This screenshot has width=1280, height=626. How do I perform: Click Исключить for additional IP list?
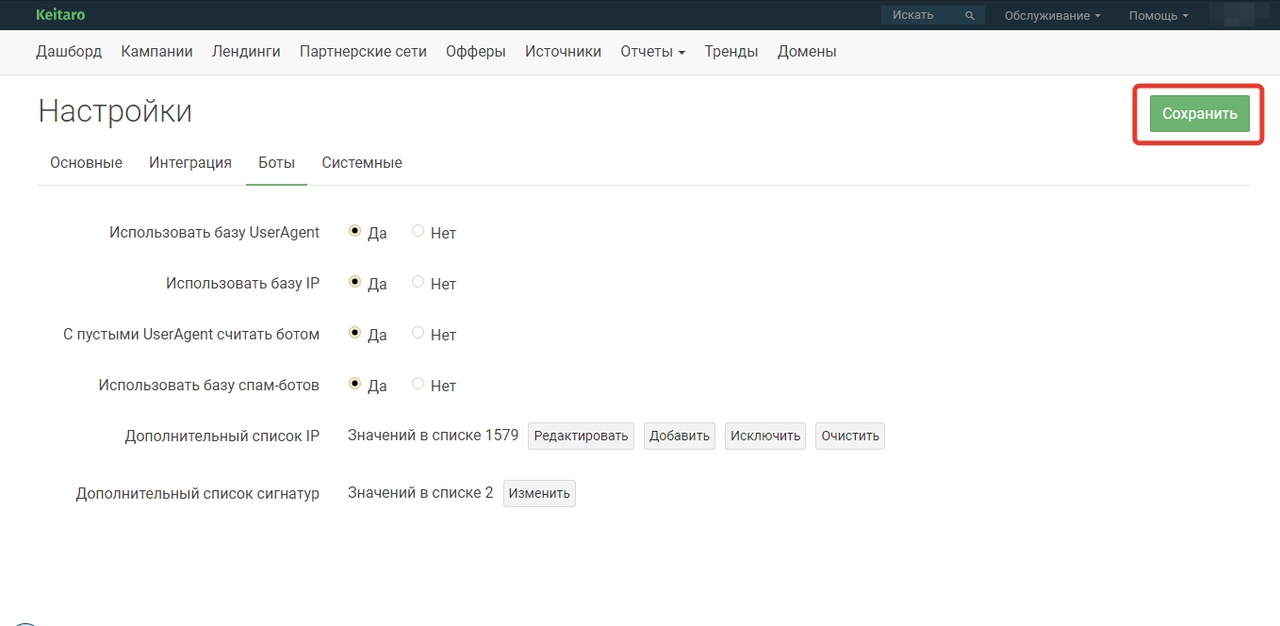765,436
